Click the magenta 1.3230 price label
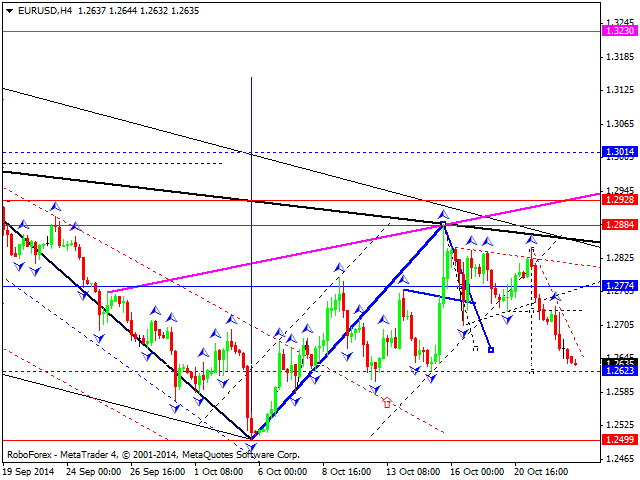This screenshot has height=480, width=640. (617, 32)
